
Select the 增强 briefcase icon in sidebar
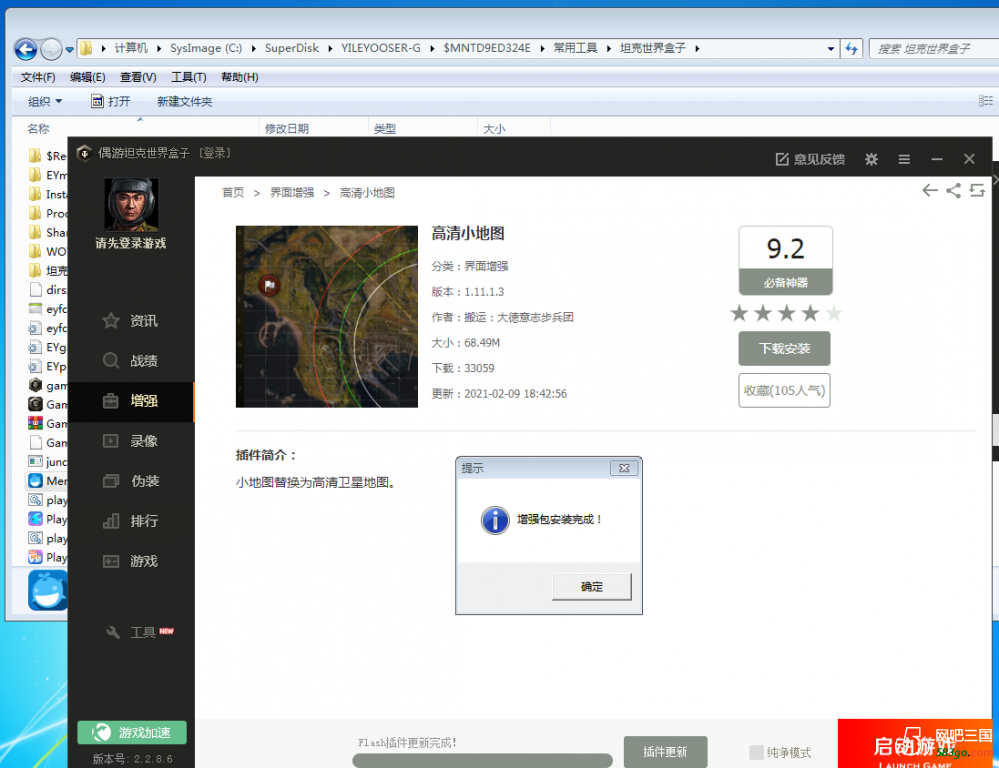click(111, 401)
